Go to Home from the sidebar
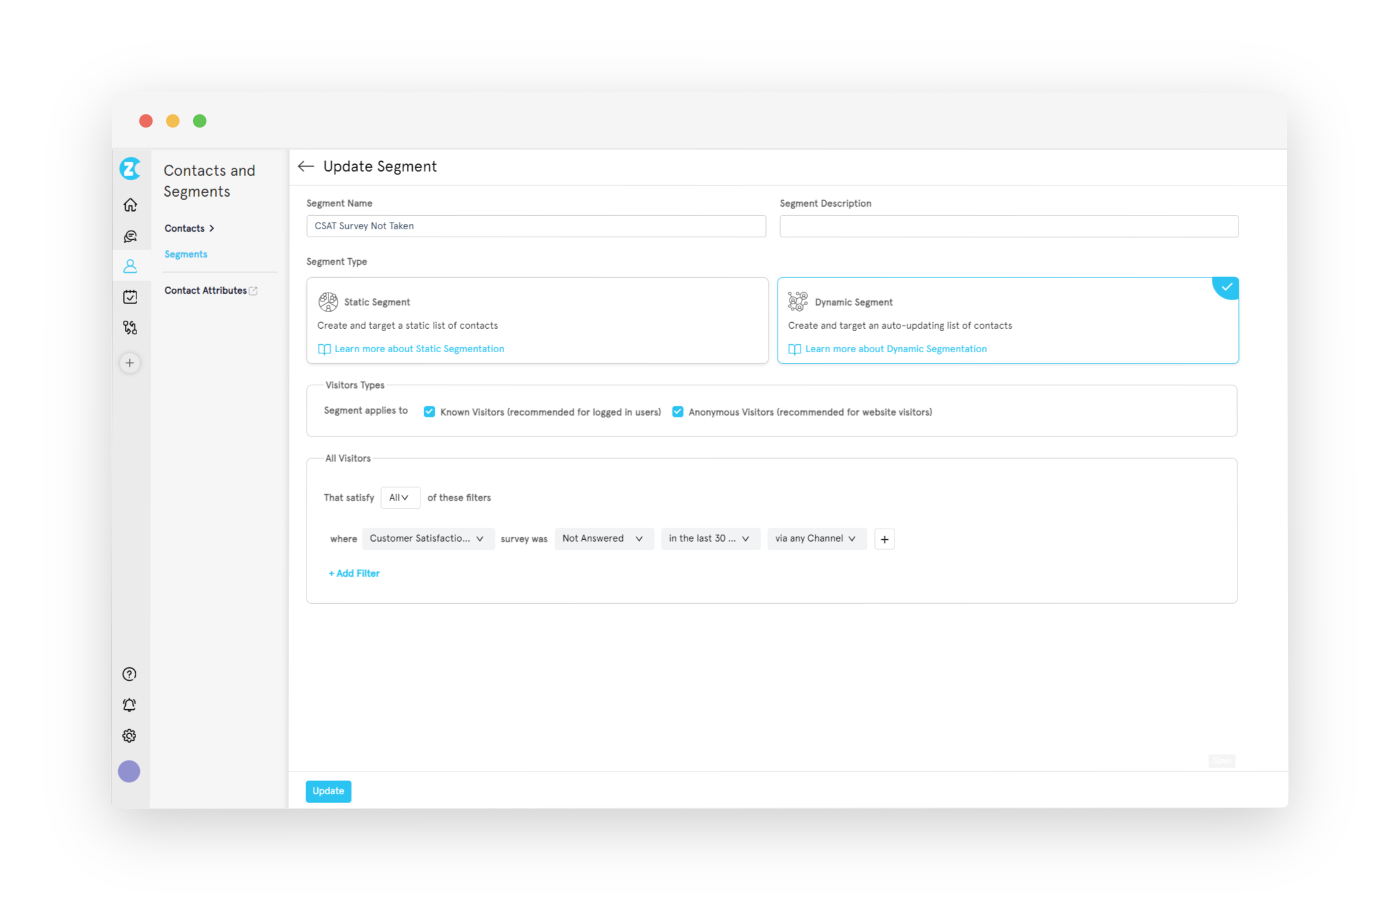Image resolution: width=1400 pixels, height=900 pixels. 130,205
